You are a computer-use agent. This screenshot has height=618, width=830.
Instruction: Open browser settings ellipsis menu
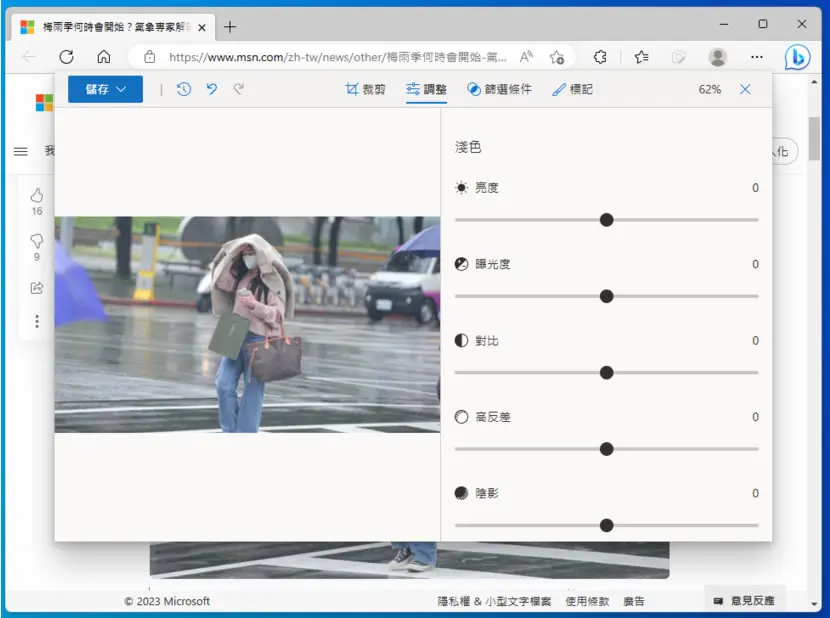pos(757,57)
